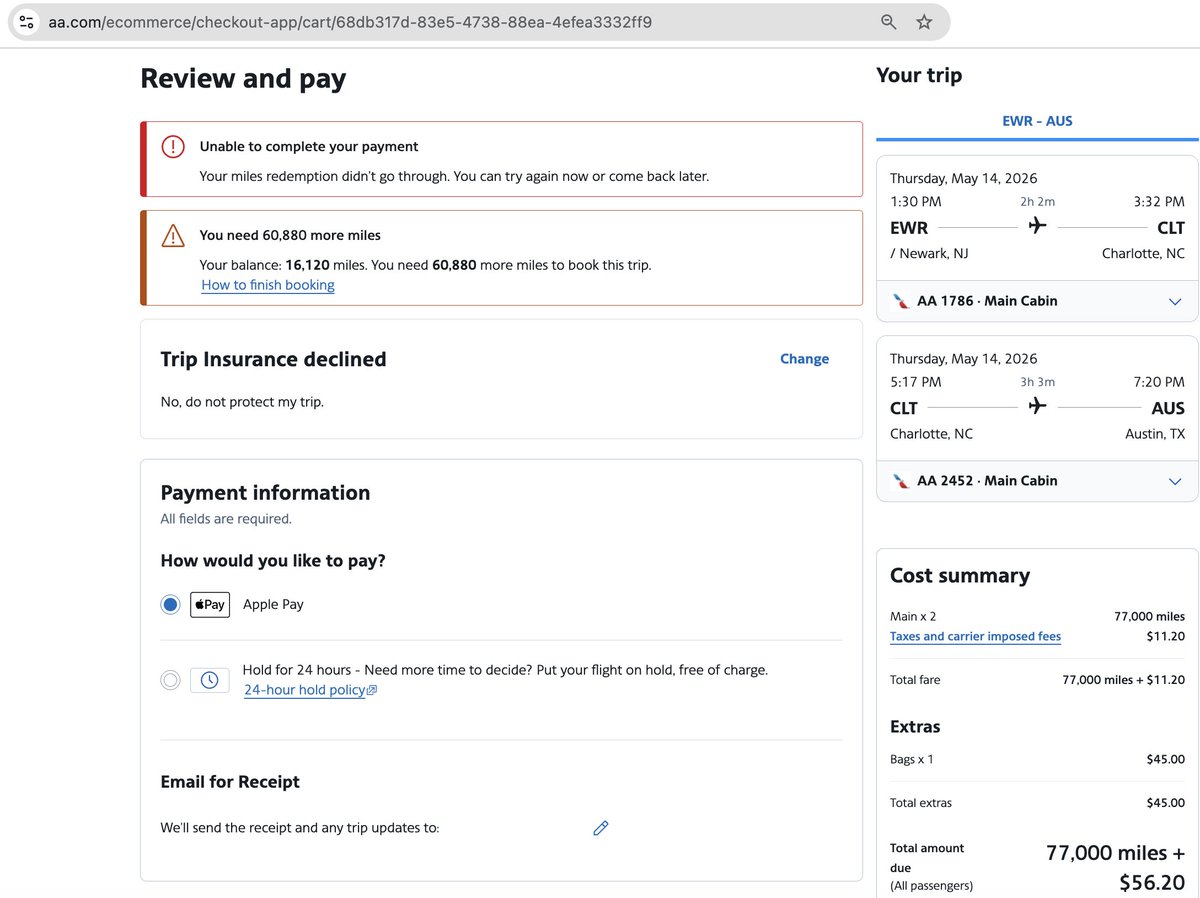This screenshot has width=1200, height=898.
Task: Click Unable to complete your payment message
Action: pyautogui.click(x=309, y=146)
